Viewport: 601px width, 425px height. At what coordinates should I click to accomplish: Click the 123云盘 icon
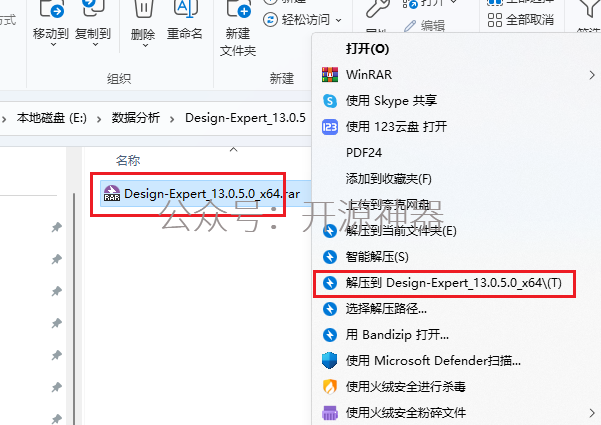click(330, 127)
